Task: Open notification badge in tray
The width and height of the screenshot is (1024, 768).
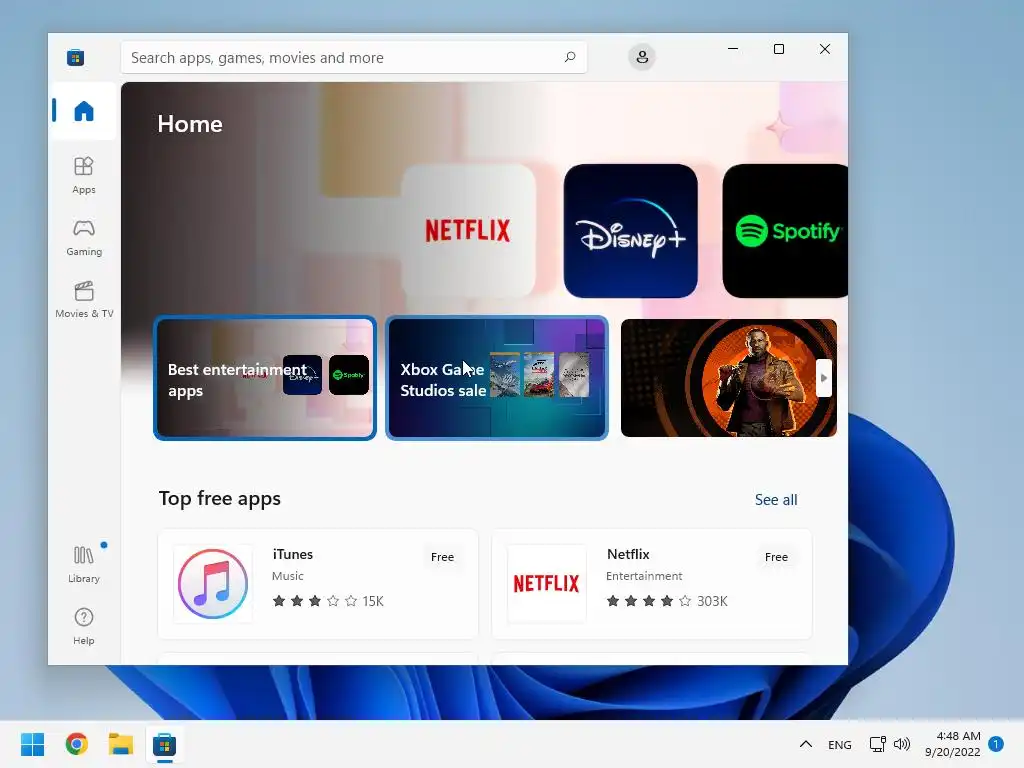Action: 996,744
